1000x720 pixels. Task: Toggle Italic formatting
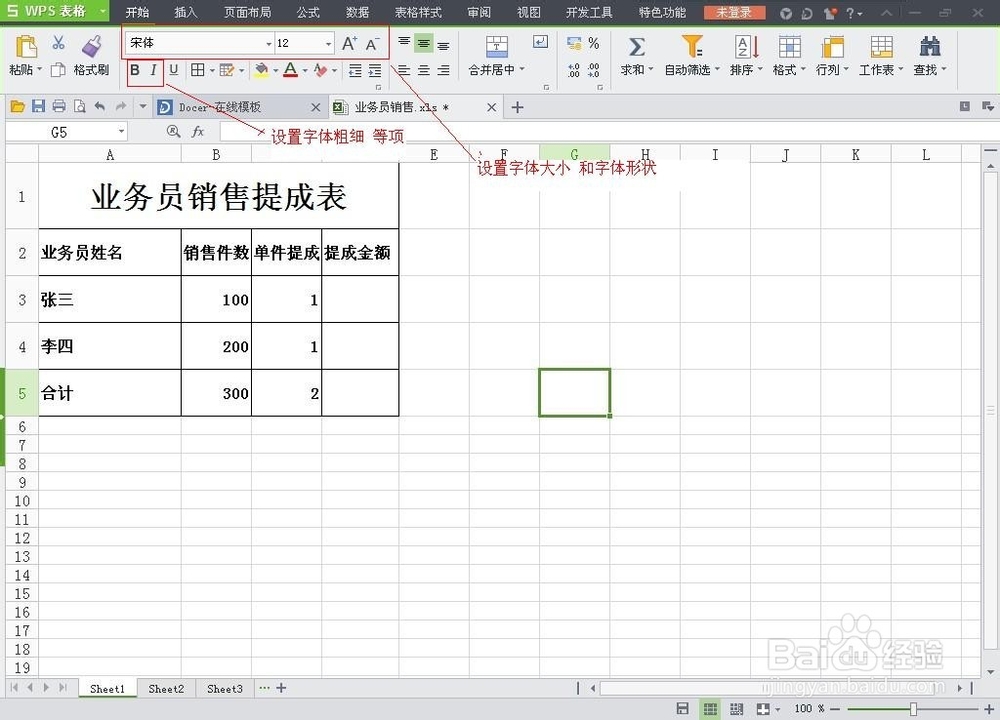pos(154,70)
